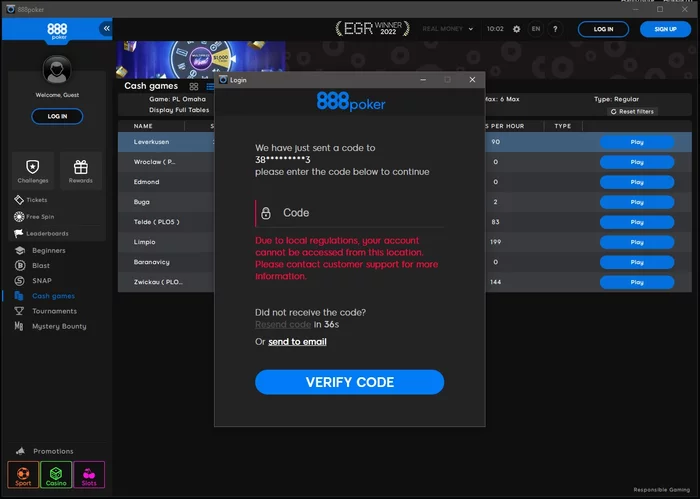Select Tournaments in the sidebar menu

46,311
